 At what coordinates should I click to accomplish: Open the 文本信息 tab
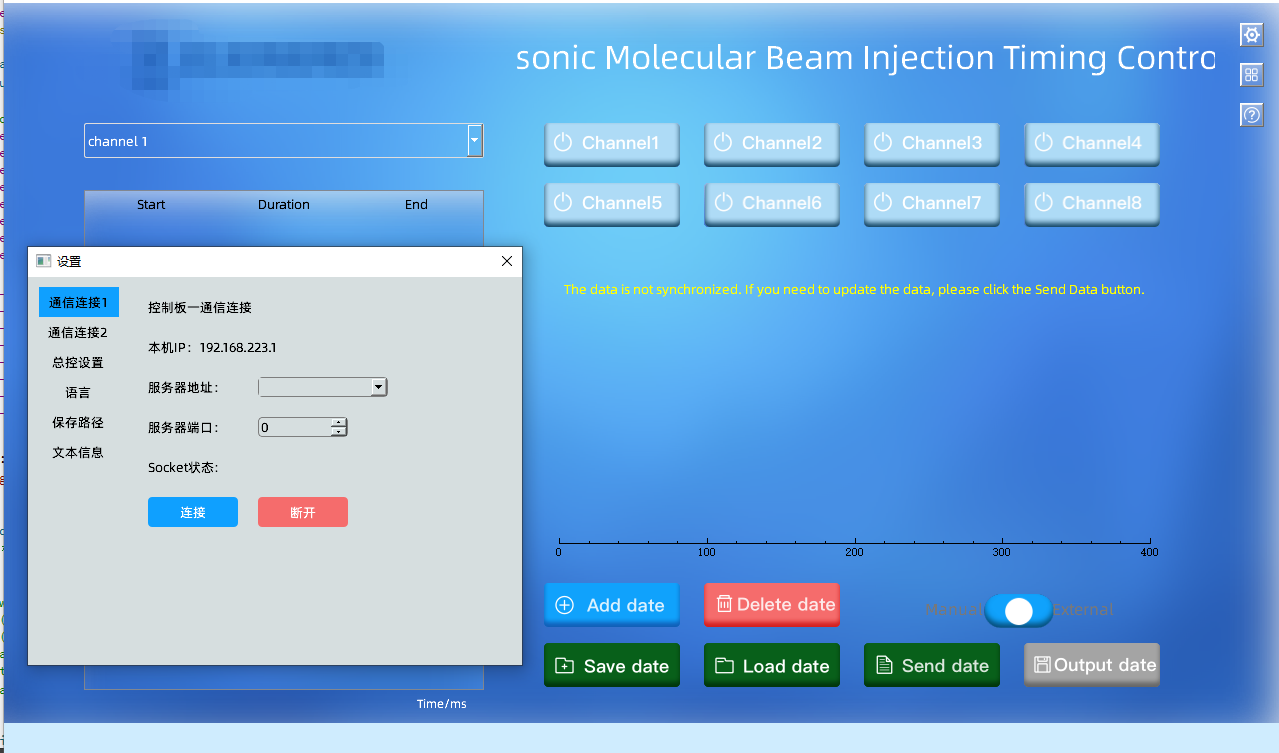pyautogui.click(x=78, y=452)
